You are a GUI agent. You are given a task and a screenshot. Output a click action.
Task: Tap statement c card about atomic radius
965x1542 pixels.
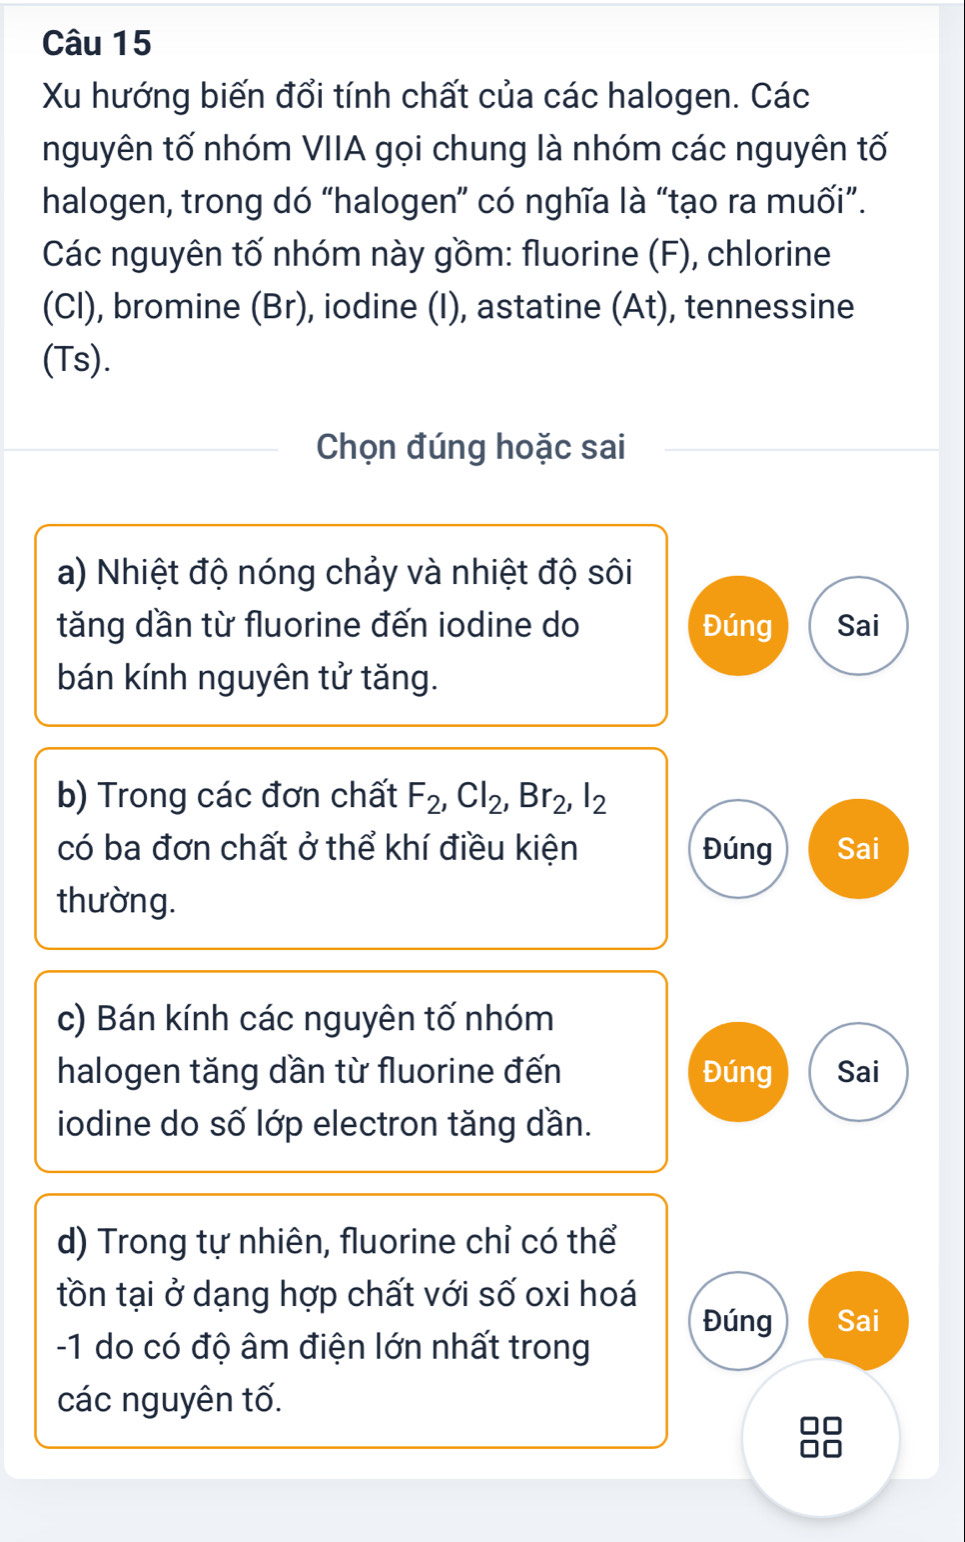click(x=350, y=1071)
